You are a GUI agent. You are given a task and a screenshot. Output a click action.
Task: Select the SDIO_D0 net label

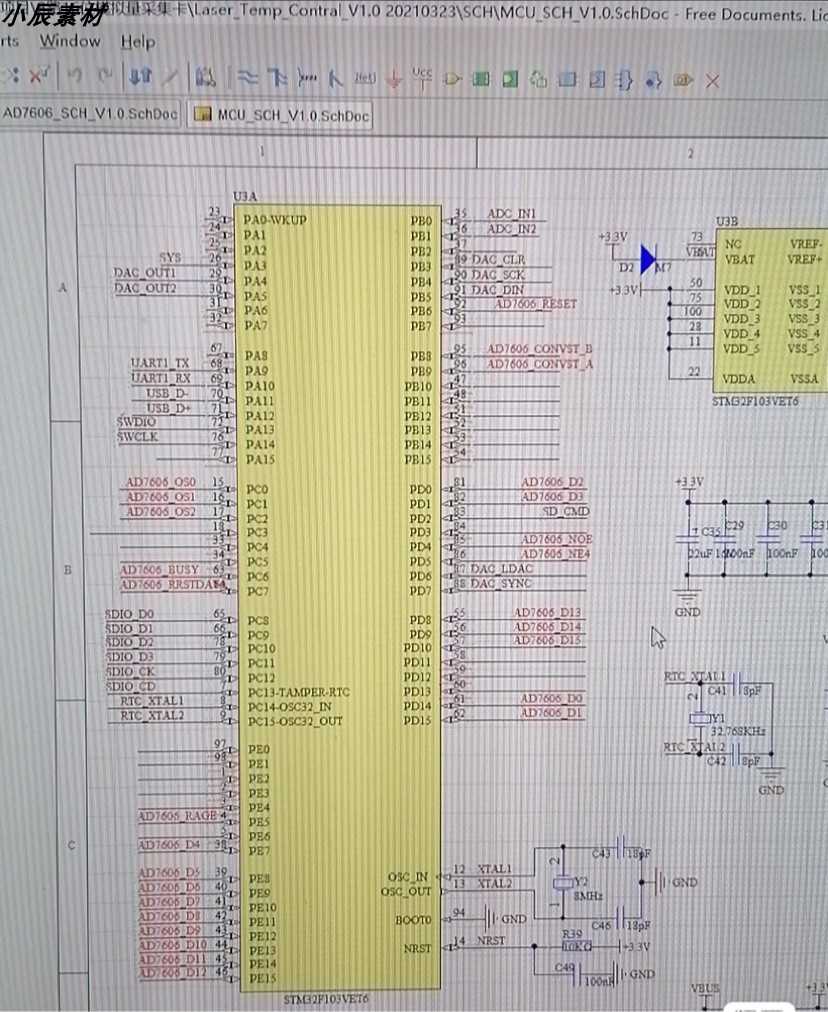click(130, 614)
